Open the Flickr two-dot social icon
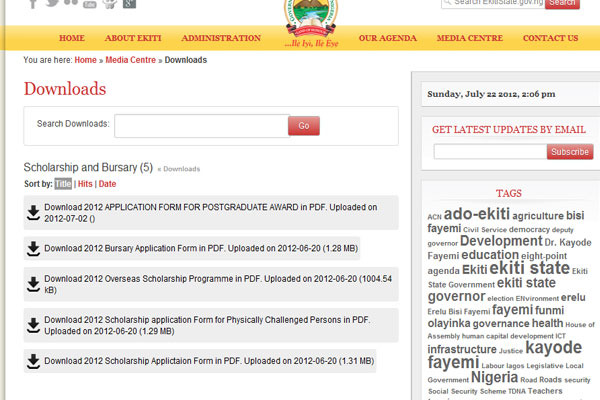Screen dimensions: 600x400 pos(71,3)
